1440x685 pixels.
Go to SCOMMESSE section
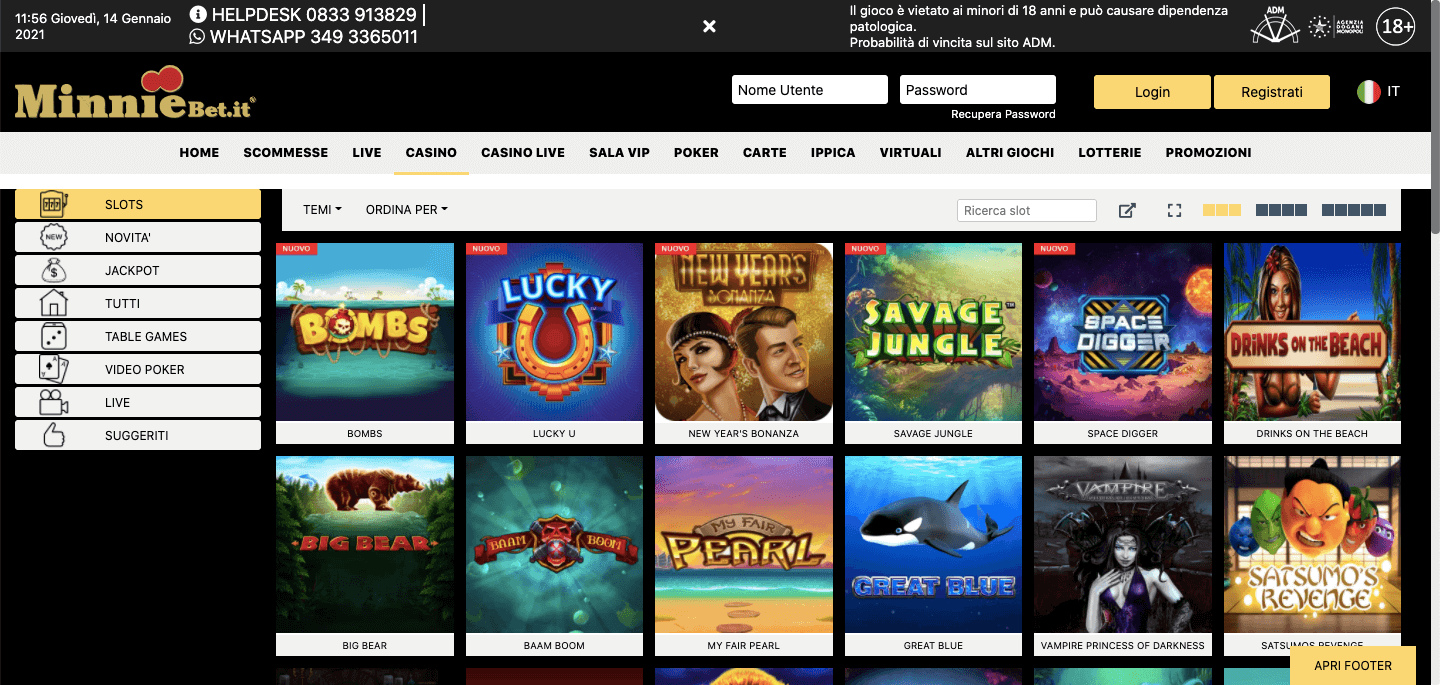pyautogui.click(x=286, y=153)
